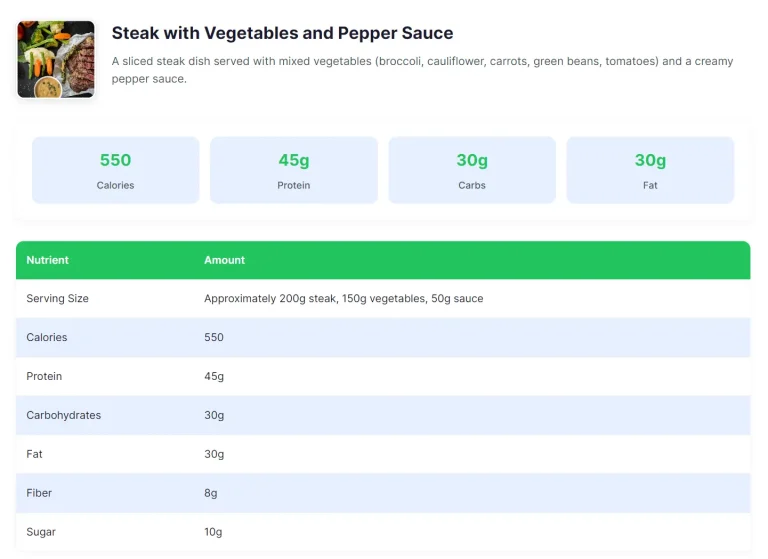
Task: Click the 8g Fiber amount
Action: [x=211, y=493]
